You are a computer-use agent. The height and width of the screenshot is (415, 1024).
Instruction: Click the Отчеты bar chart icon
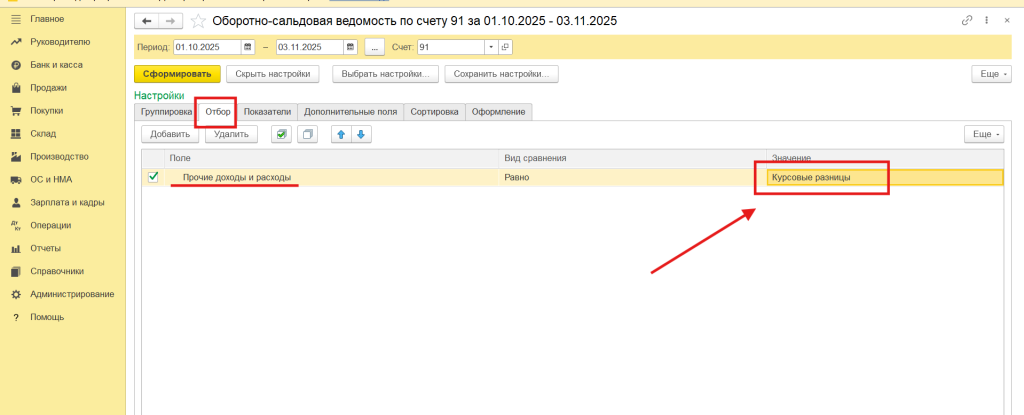(x=16, y=248)
